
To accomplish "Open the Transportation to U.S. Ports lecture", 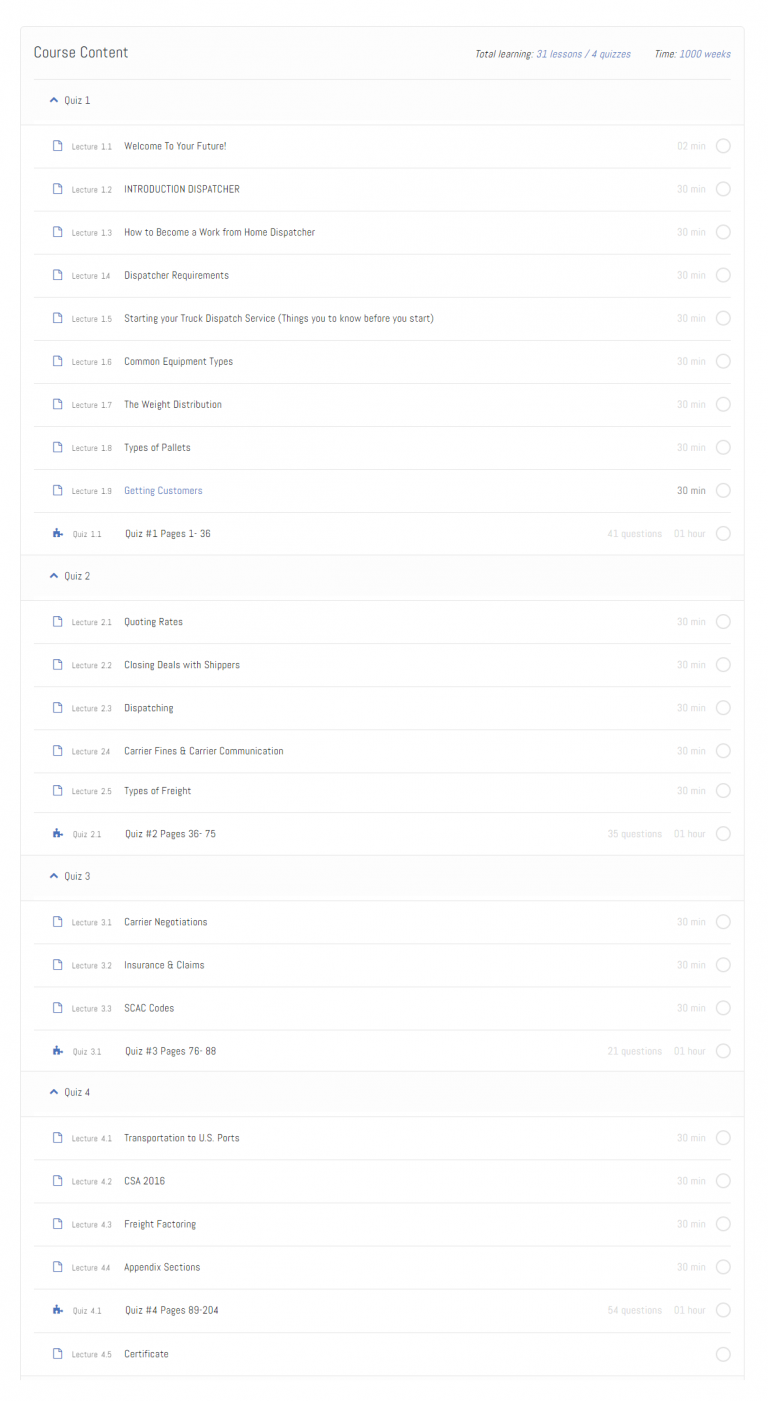I will (181, 1138).
